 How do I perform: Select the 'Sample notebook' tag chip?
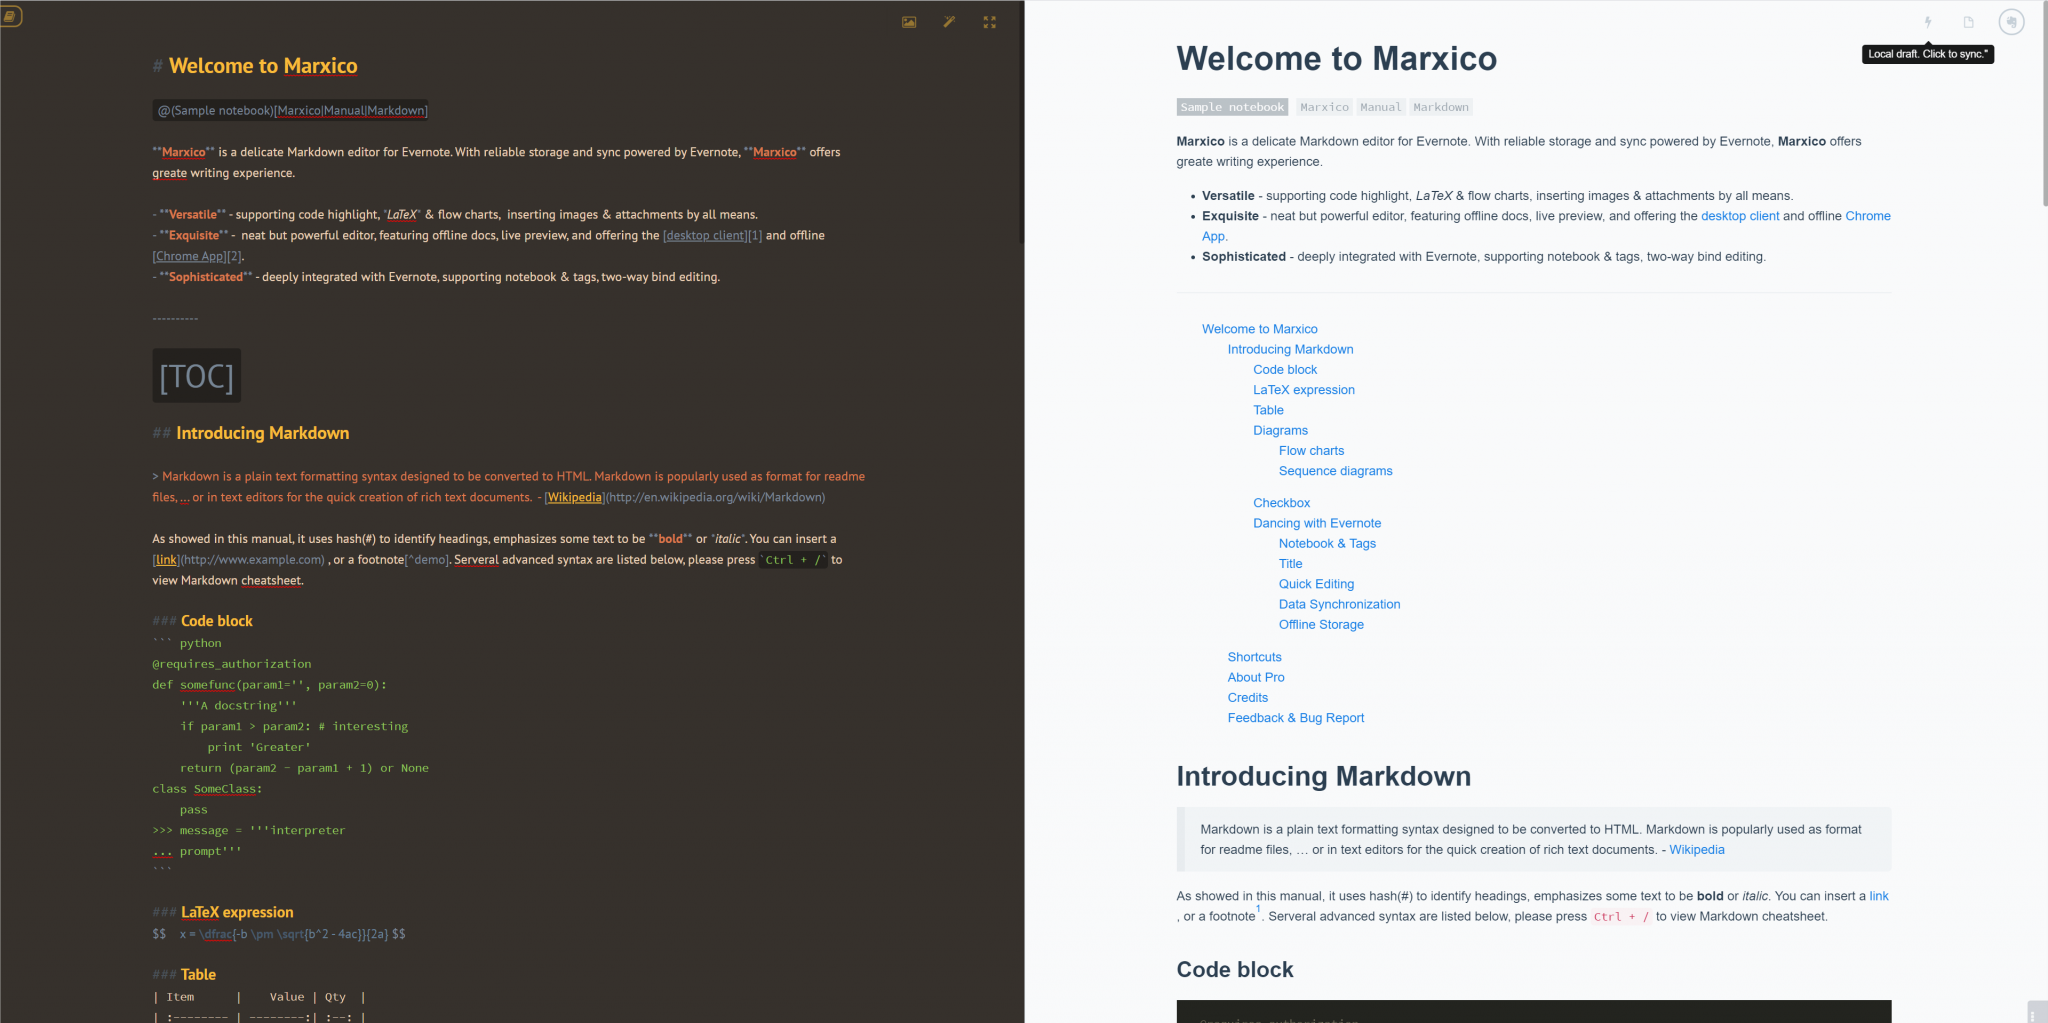pyautogui.click(x=1232, y=107)
